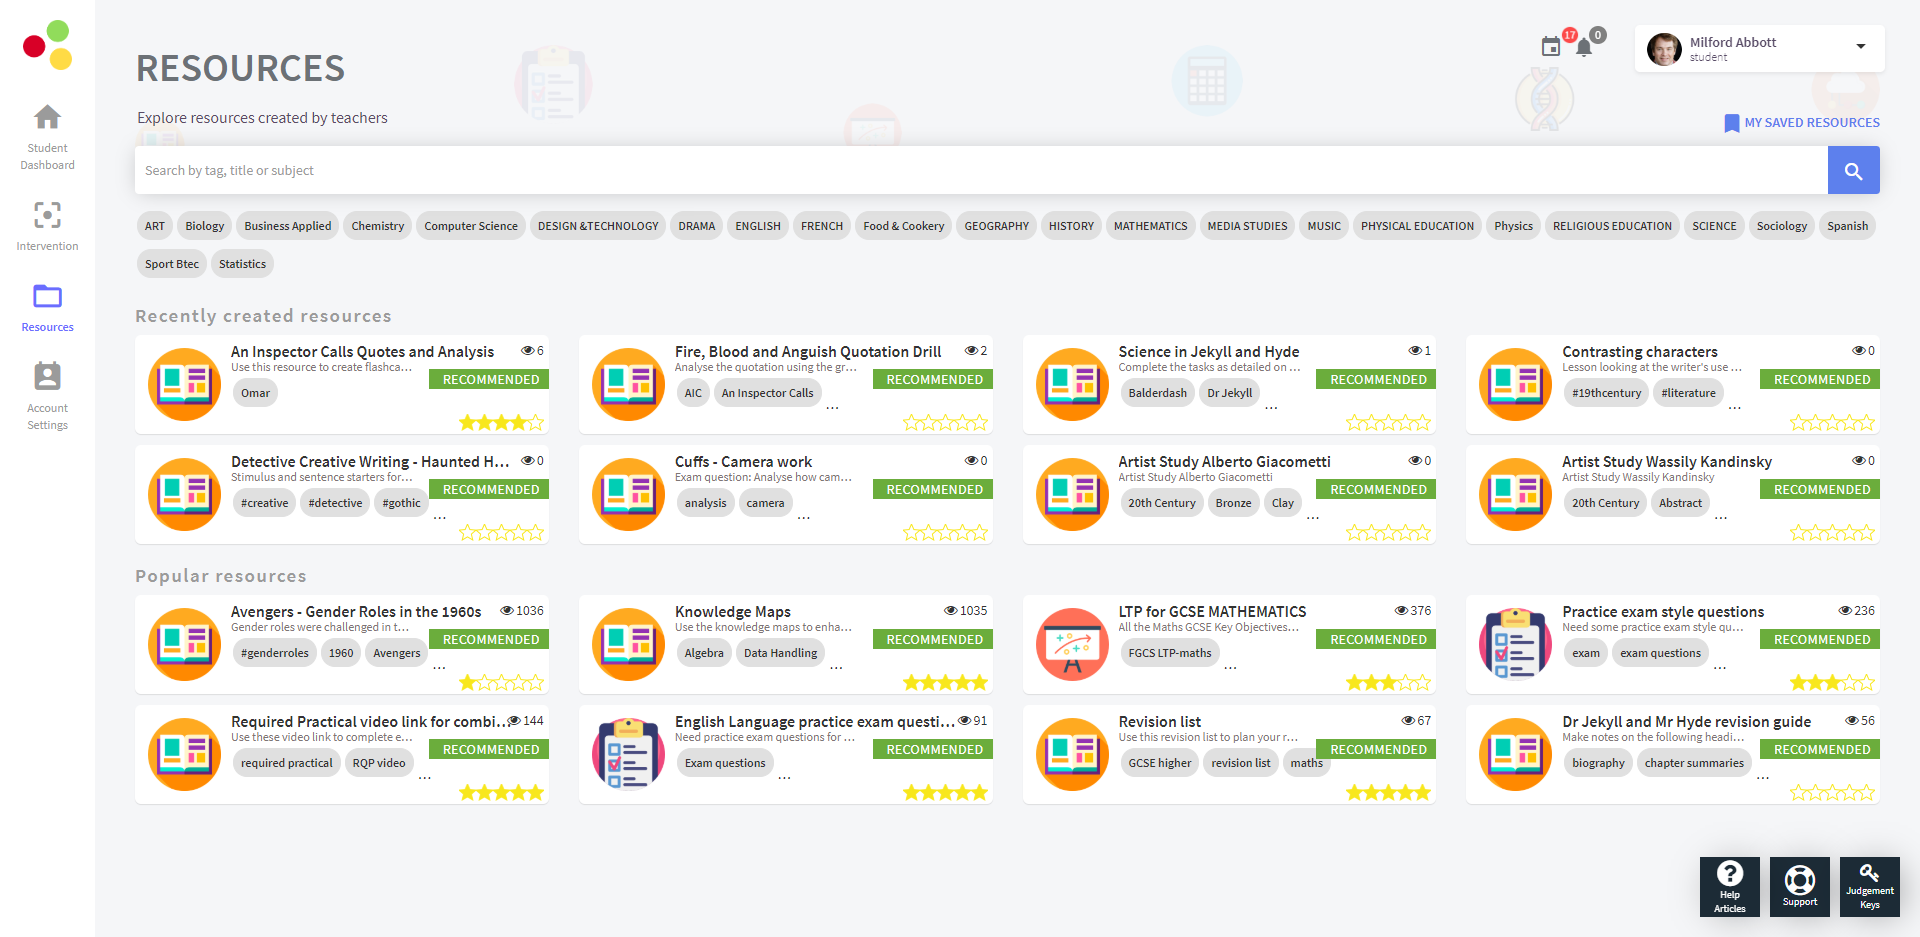Show more tags on Science in Jekyll and Hyde
Image resolution: width=1920 pixels, height=937 pixels.
click(1271, 404)
